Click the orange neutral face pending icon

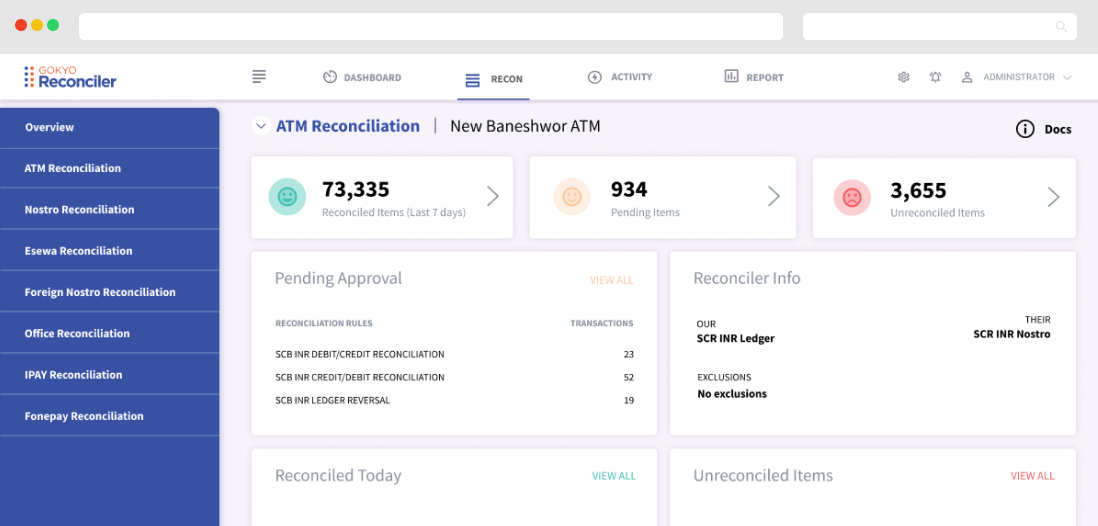point(572,197)
